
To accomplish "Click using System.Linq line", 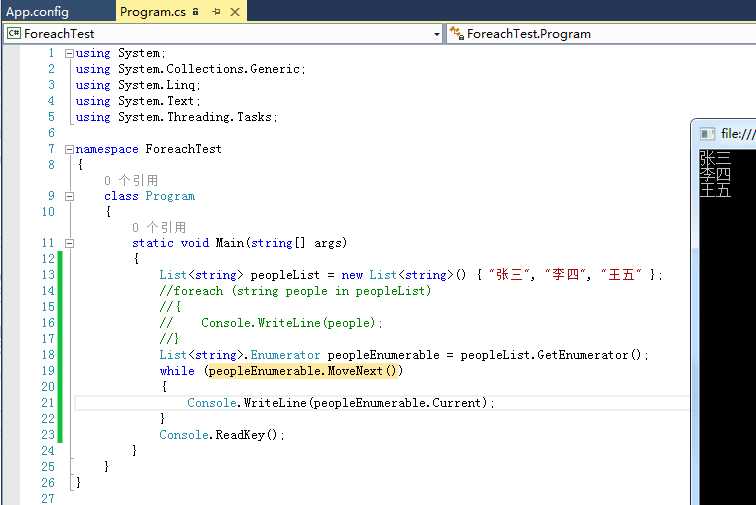I will (x=138, y=85).
